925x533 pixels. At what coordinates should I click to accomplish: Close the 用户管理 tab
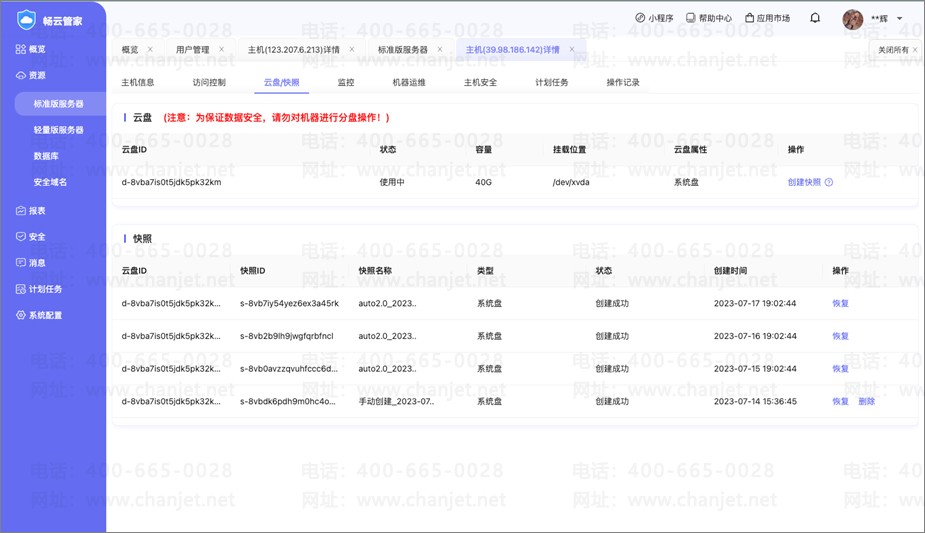[x=222, y=49]
